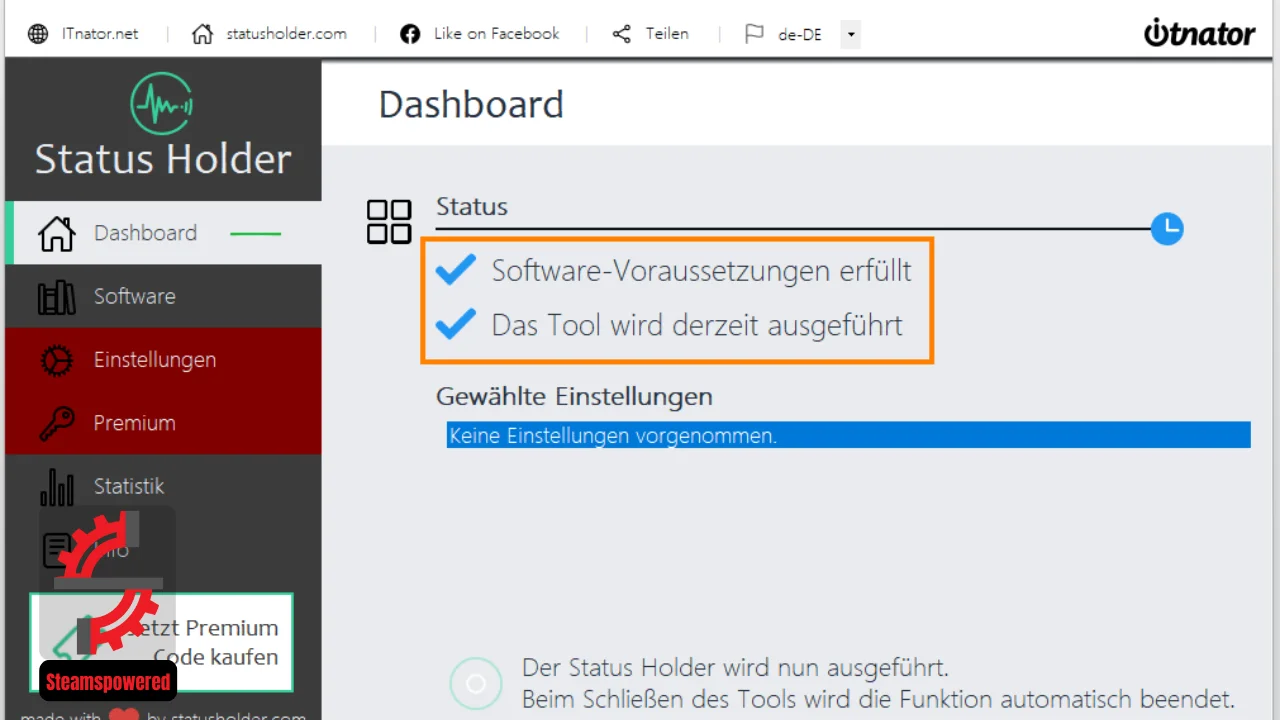Click 'Der Status Holder wird nun ausgeführt.' text

pos(735,667)
